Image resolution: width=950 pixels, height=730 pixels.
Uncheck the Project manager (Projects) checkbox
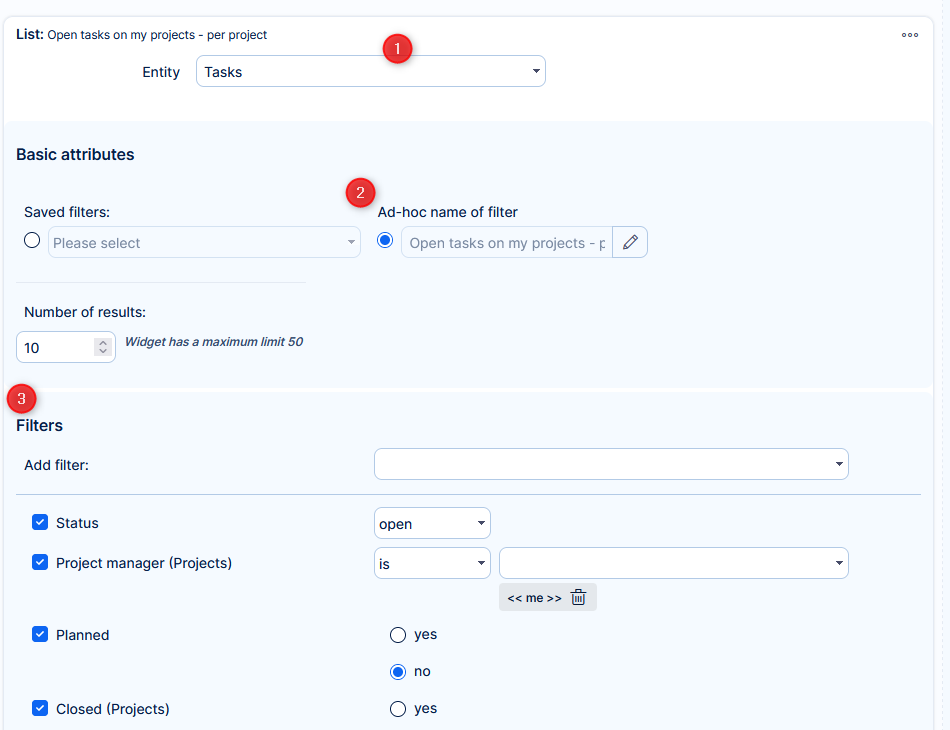[x=40, y=563]
